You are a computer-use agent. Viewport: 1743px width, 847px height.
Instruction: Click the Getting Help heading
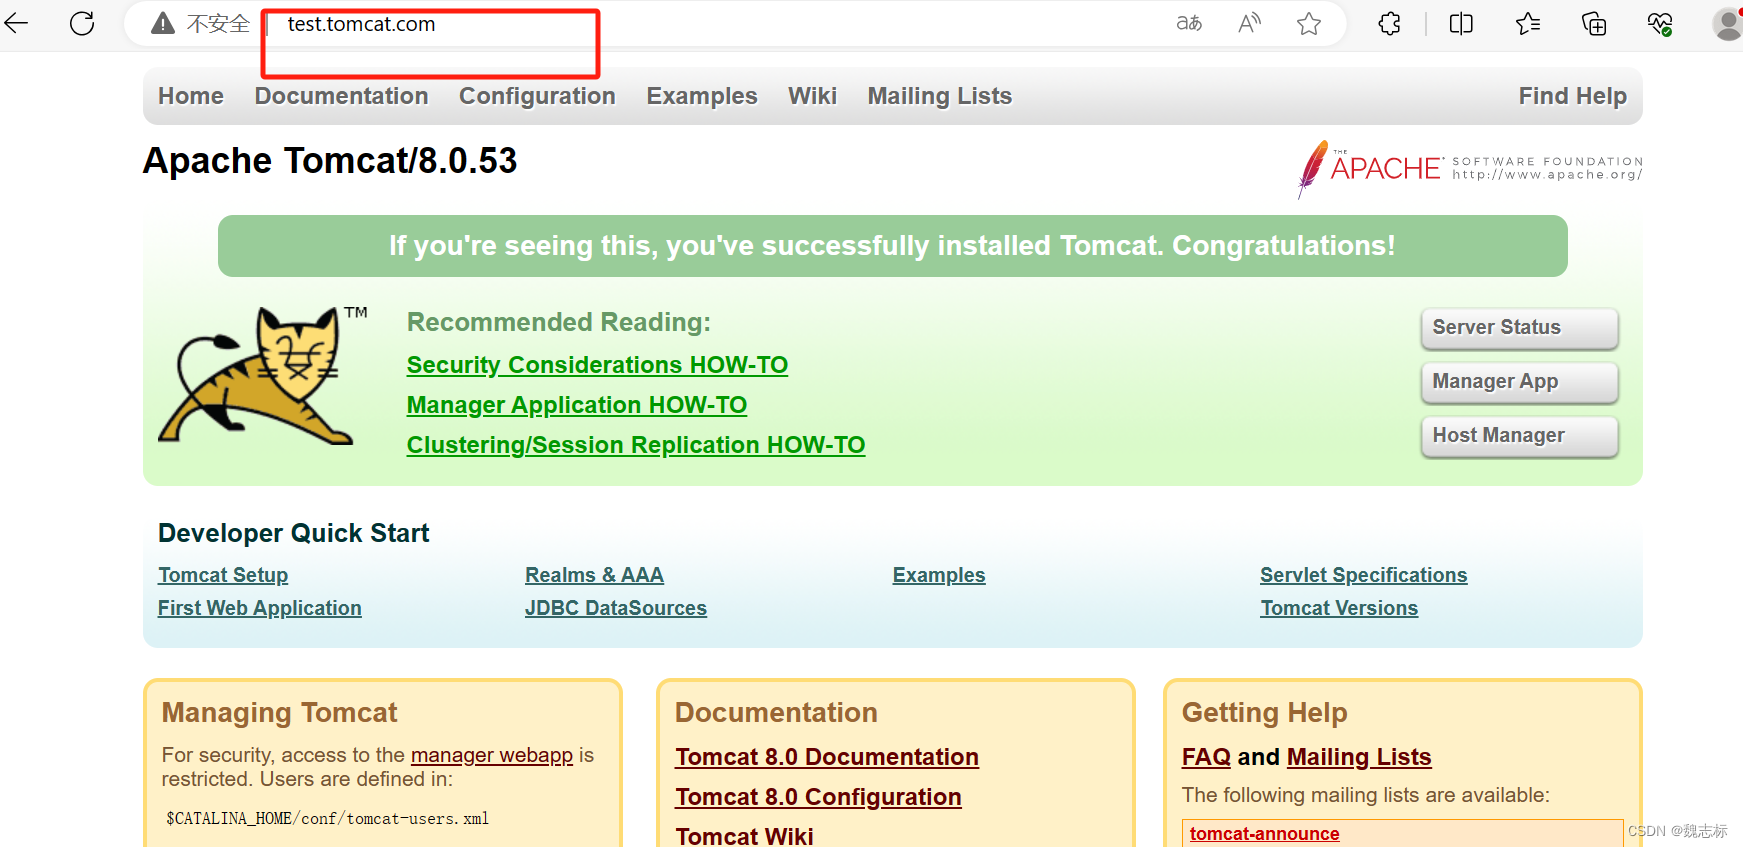[1265, 713]
